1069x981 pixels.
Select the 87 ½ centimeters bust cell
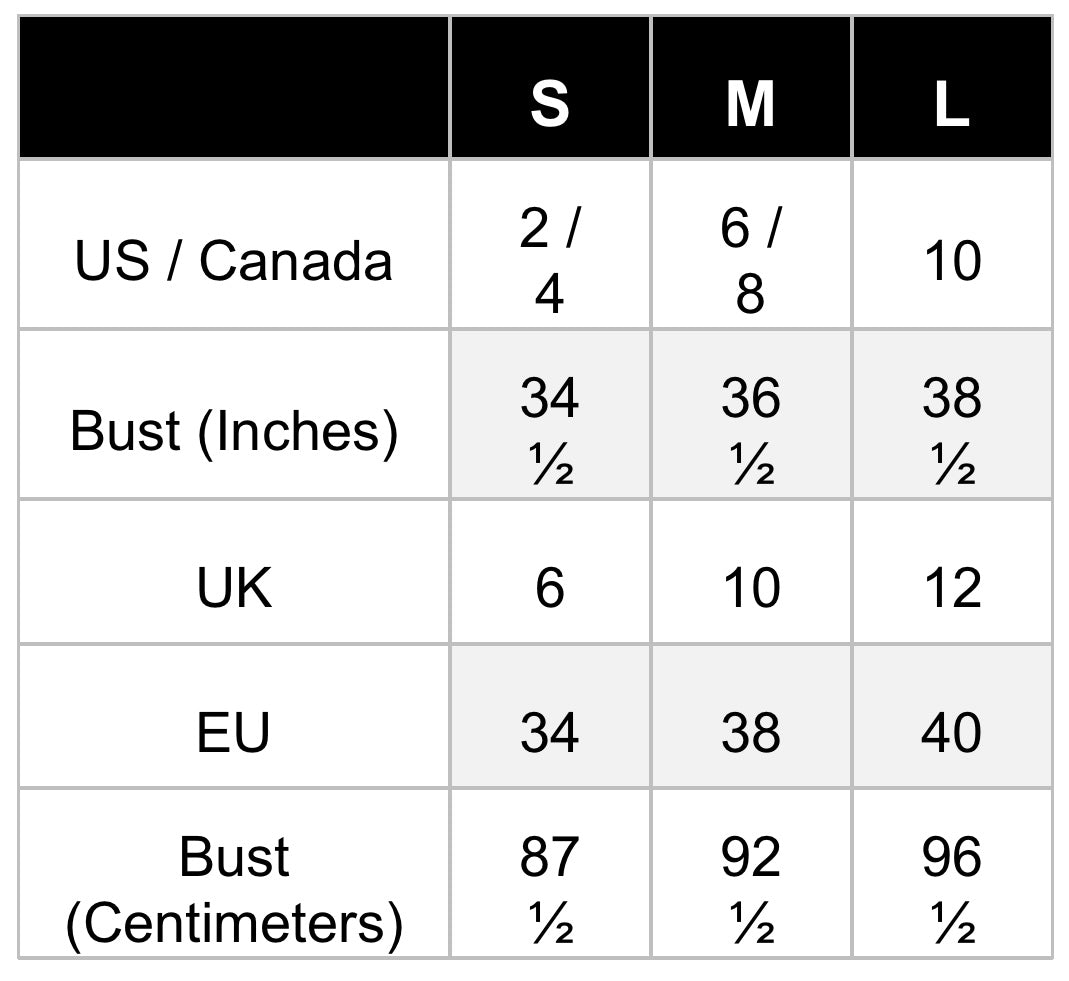(549, 890)
